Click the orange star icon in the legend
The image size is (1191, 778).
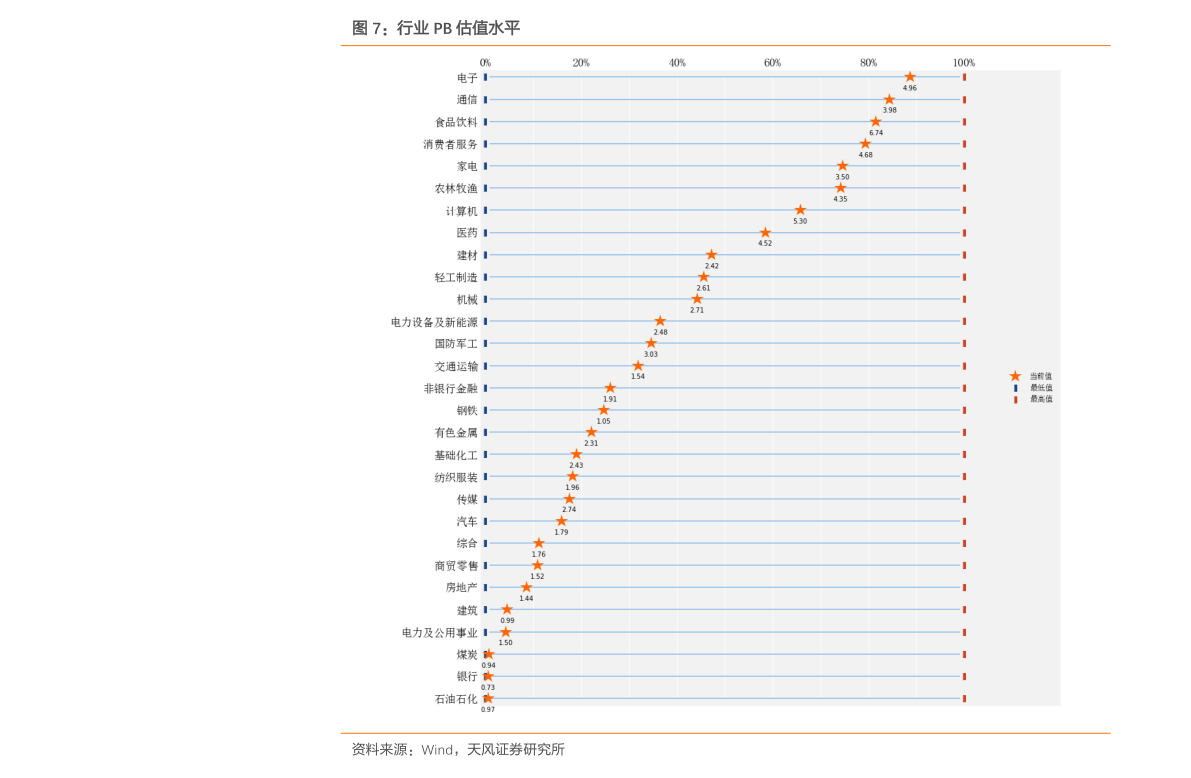1015,376
